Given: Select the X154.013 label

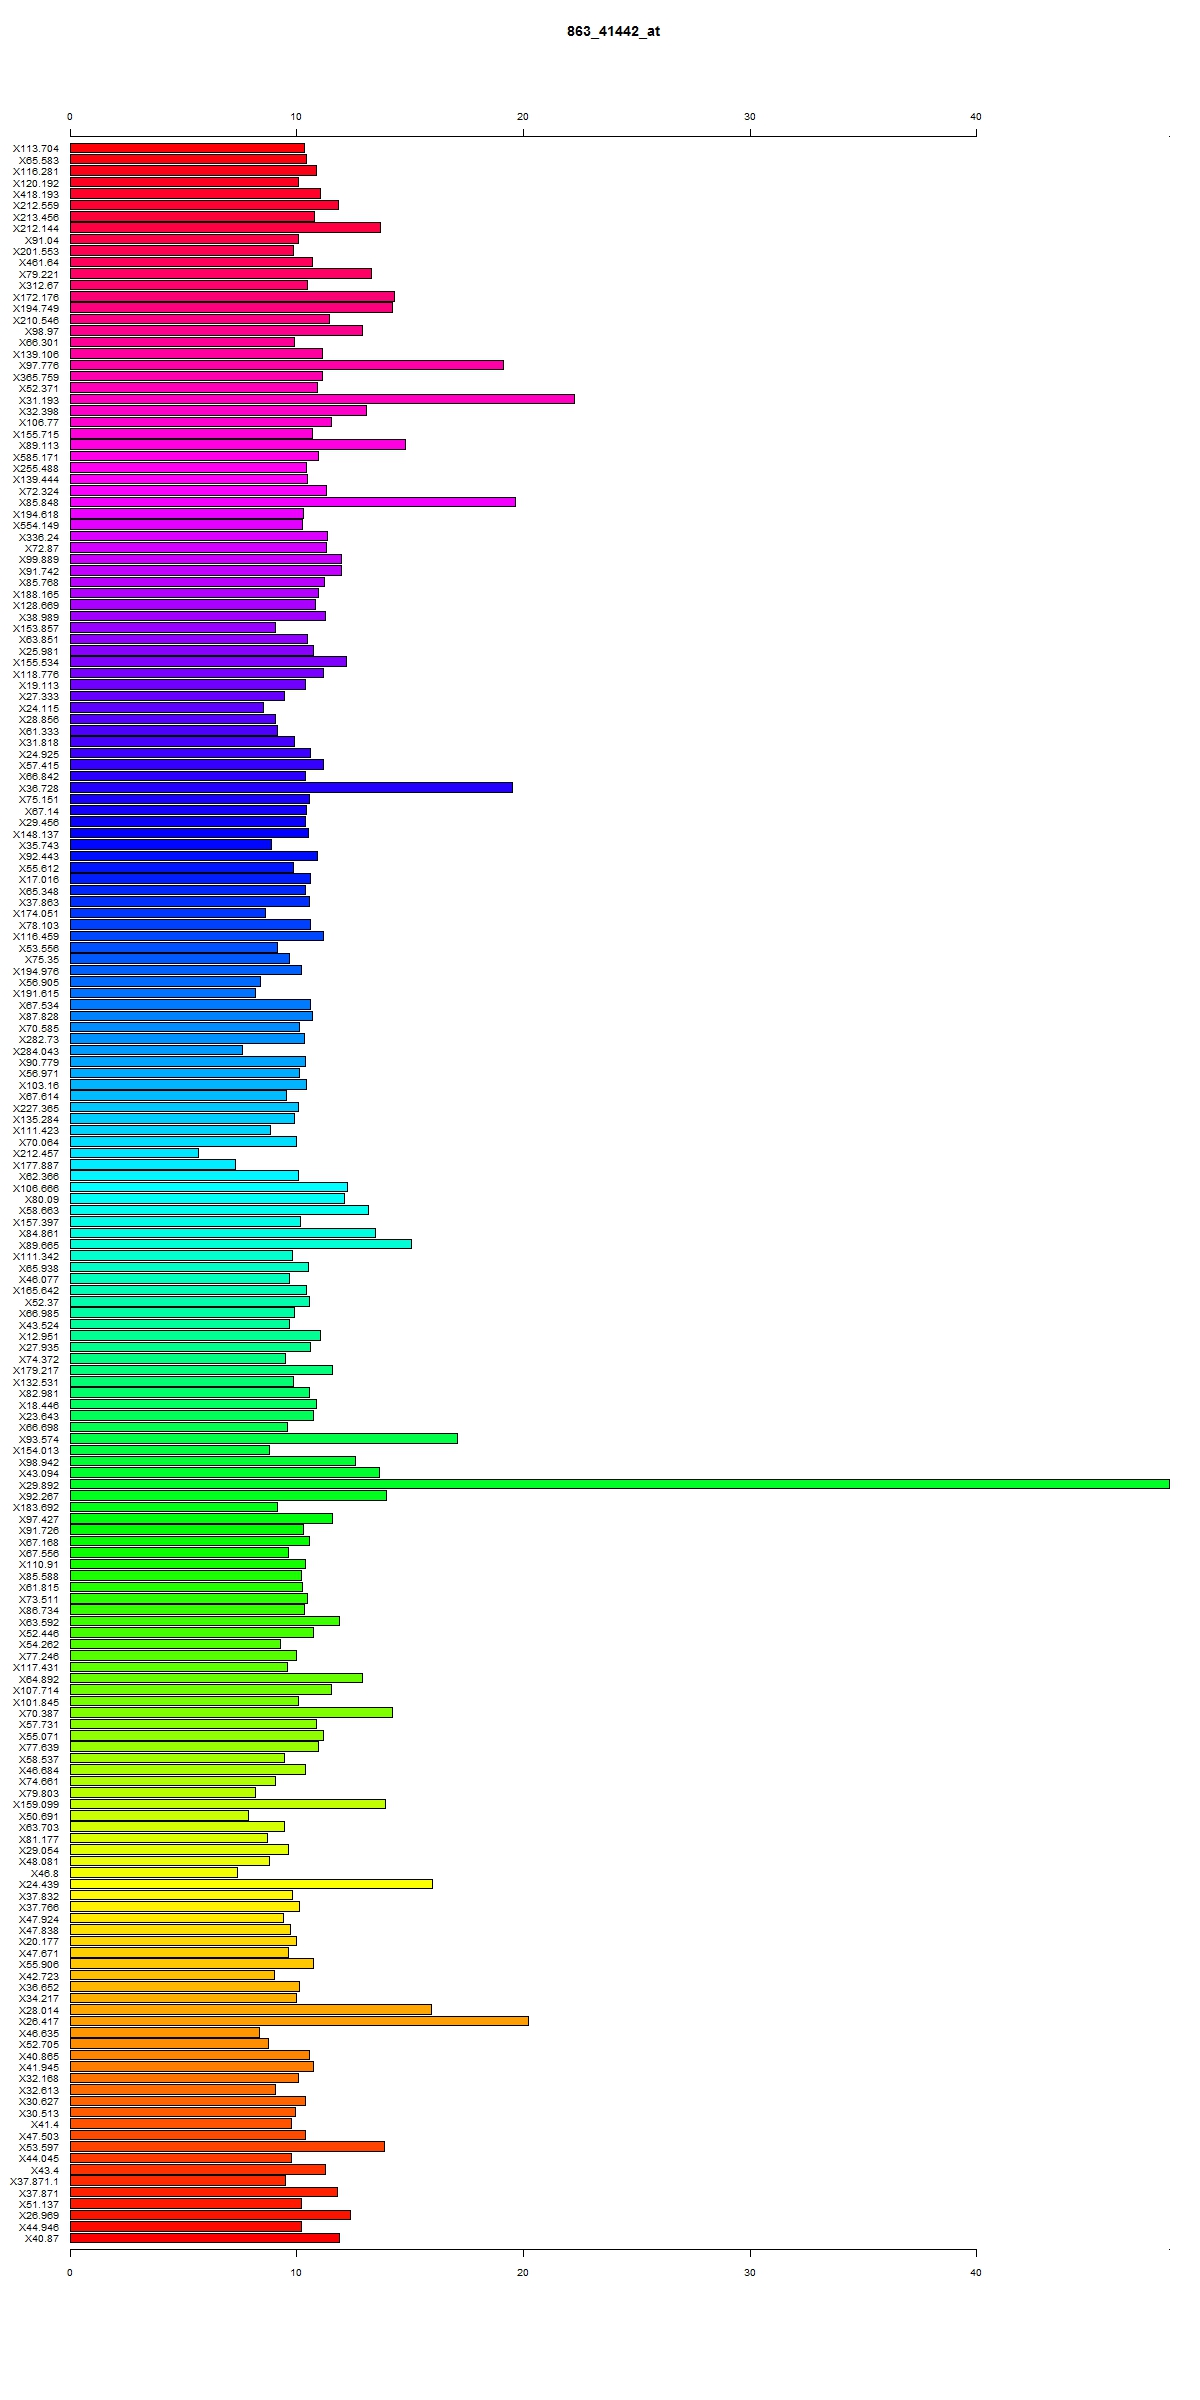Looking at the screenshot, I should 35,1450.
